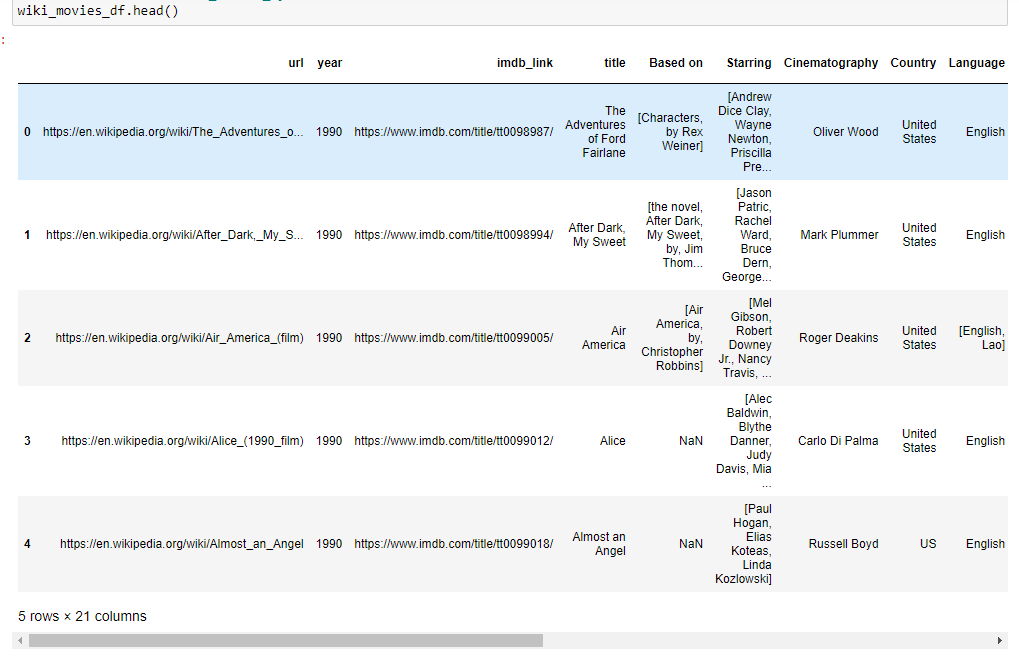This screenshot has height=658, width=1019.
Task: Click the 'Cinematography' column header
Action: [x=831, y=63]
